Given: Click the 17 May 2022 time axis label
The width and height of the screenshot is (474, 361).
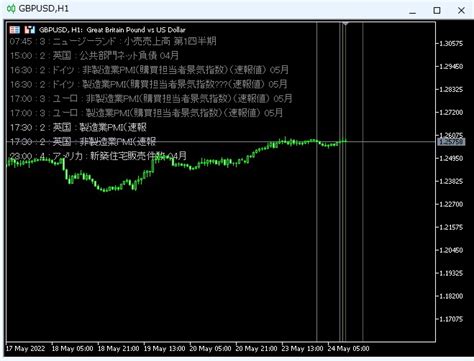Looking at the screenshot, I should coord(25,349).
